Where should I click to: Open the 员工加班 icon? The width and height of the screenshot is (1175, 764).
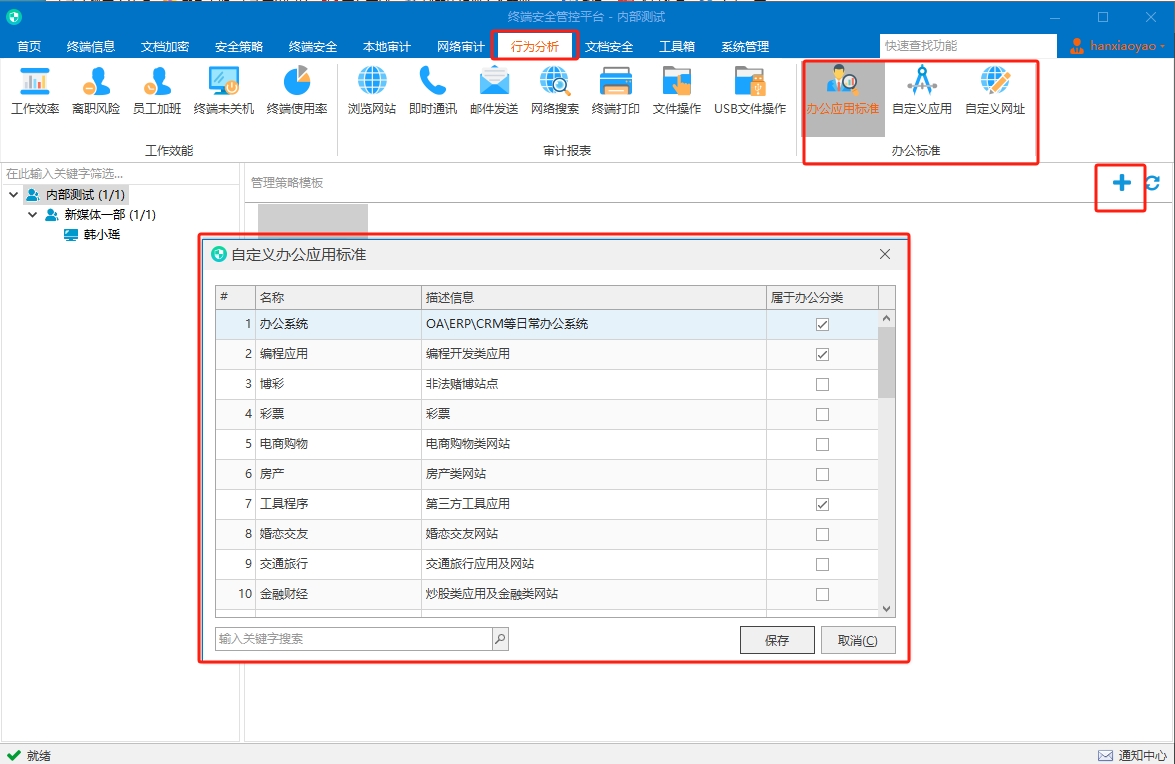coord(157,91)
